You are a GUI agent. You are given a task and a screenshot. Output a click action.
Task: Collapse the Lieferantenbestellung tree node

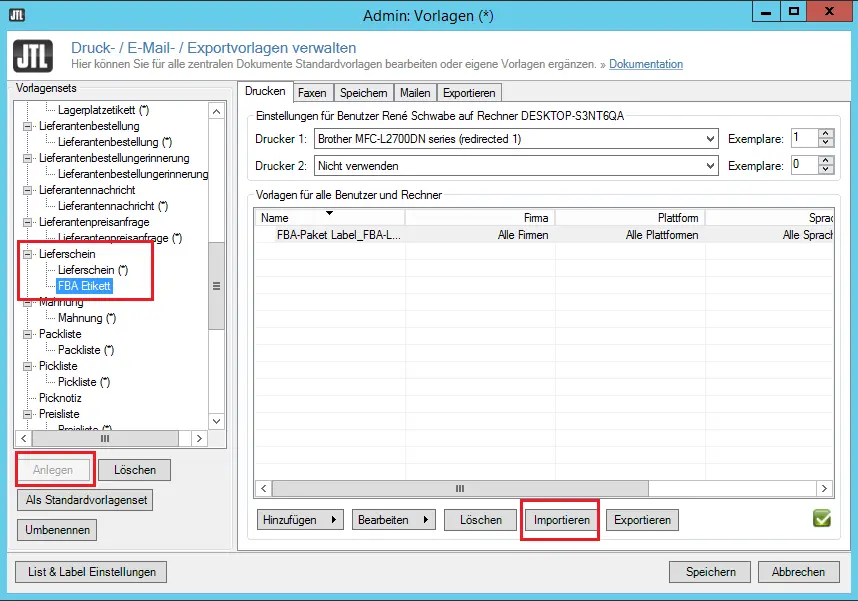27,126
